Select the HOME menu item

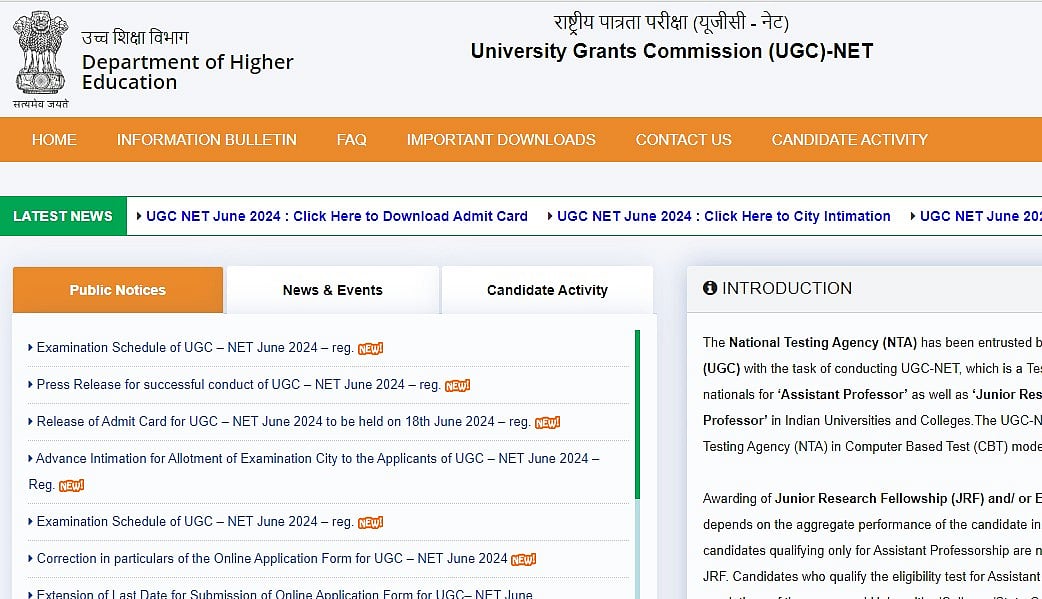click(x=54, y=140)
